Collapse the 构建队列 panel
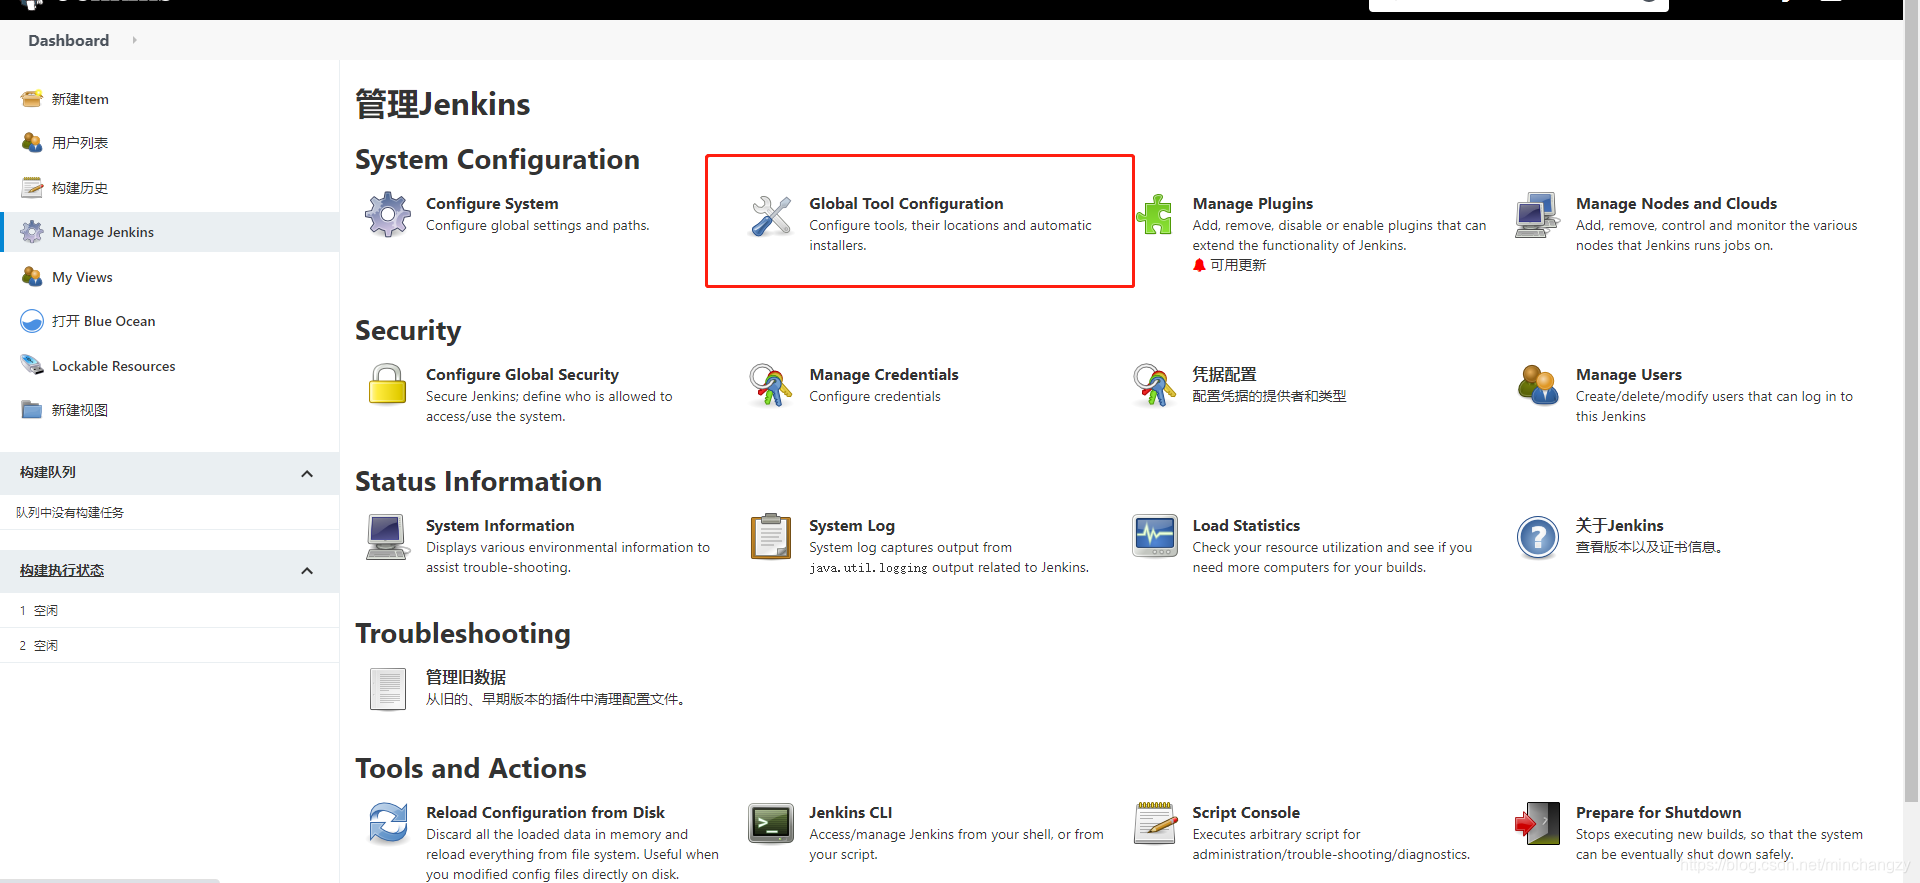This screenshot has width=1920, height=883. click(307, 473)
